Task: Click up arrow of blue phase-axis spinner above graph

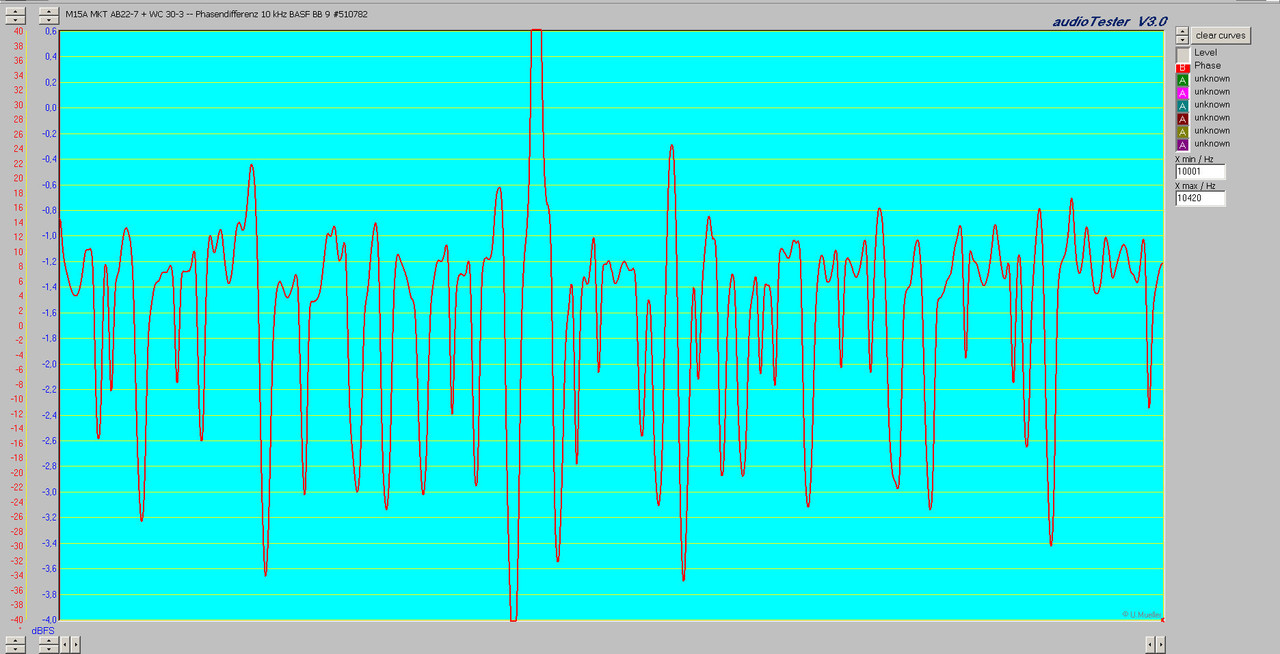Action: click(49, 11)
